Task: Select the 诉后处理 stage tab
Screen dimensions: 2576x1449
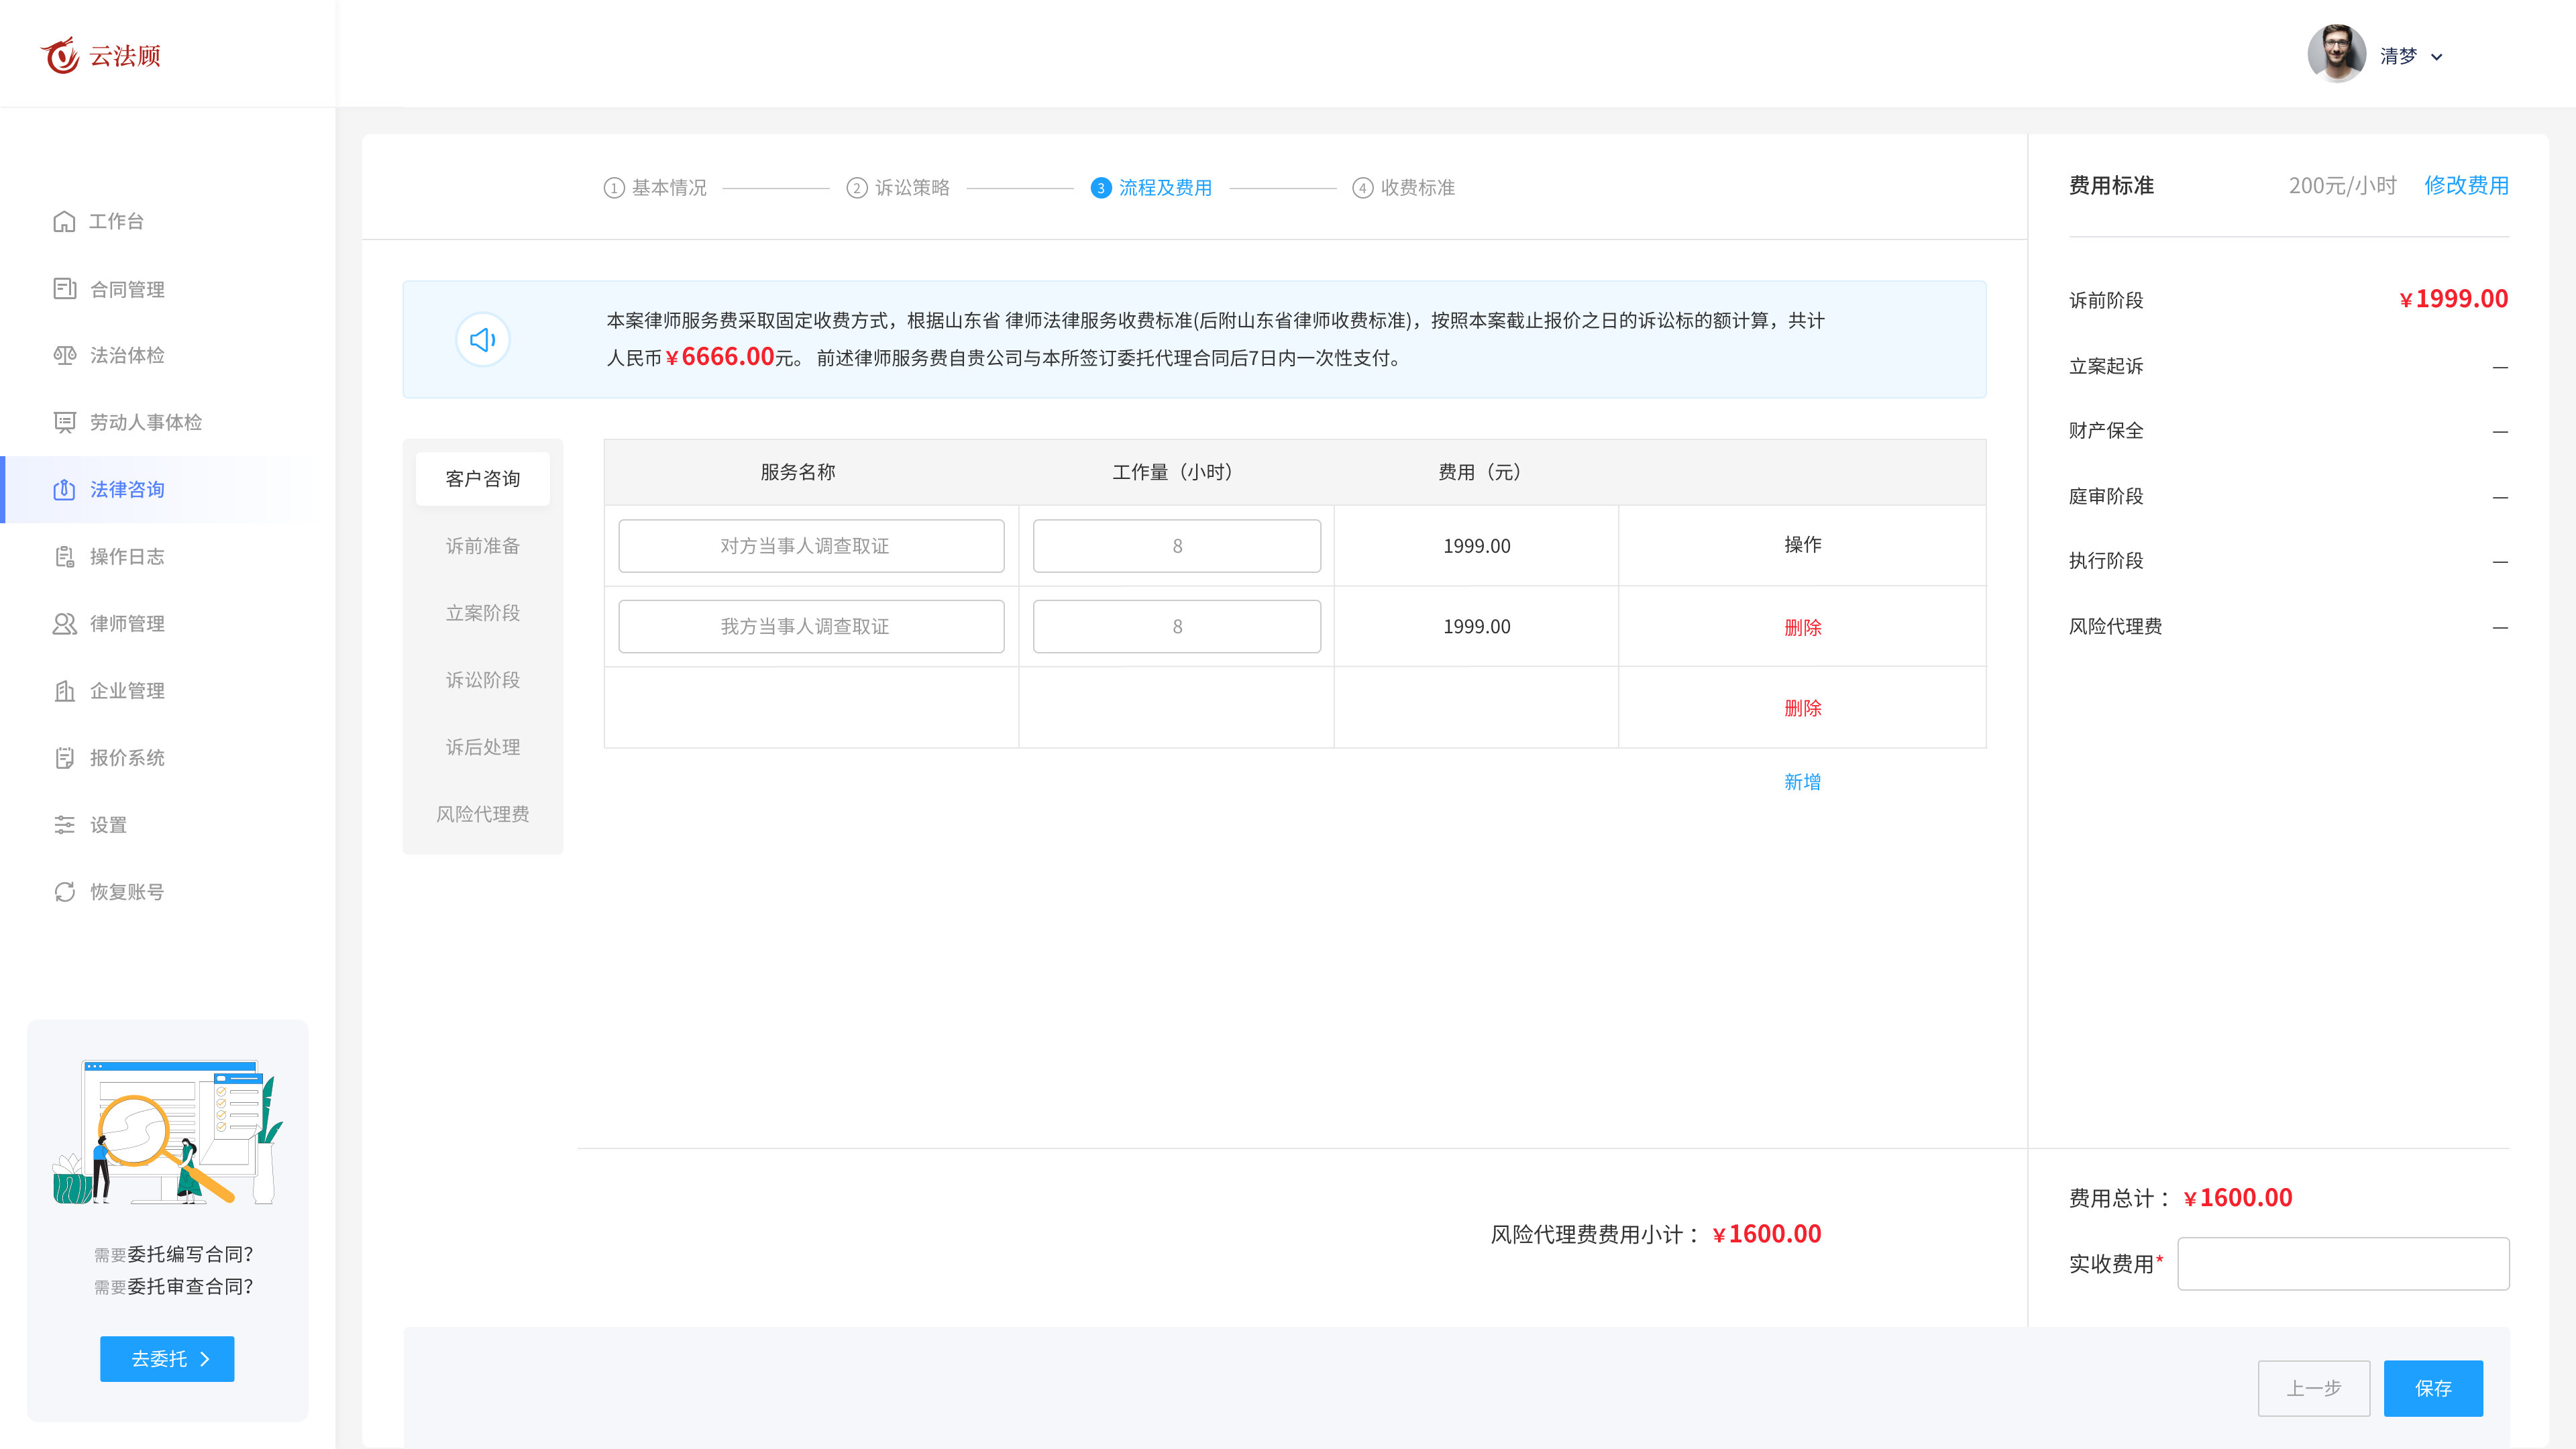Action: [483, 747]
